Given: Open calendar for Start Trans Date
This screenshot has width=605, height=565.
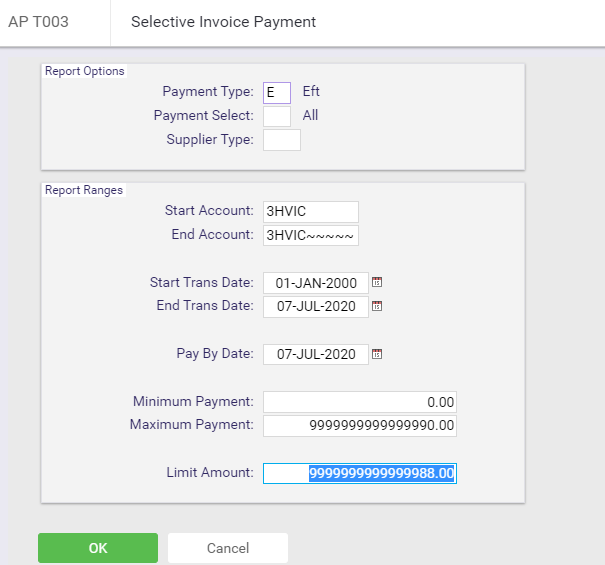Looking at the screenshot, I should [x=377, y=282].
